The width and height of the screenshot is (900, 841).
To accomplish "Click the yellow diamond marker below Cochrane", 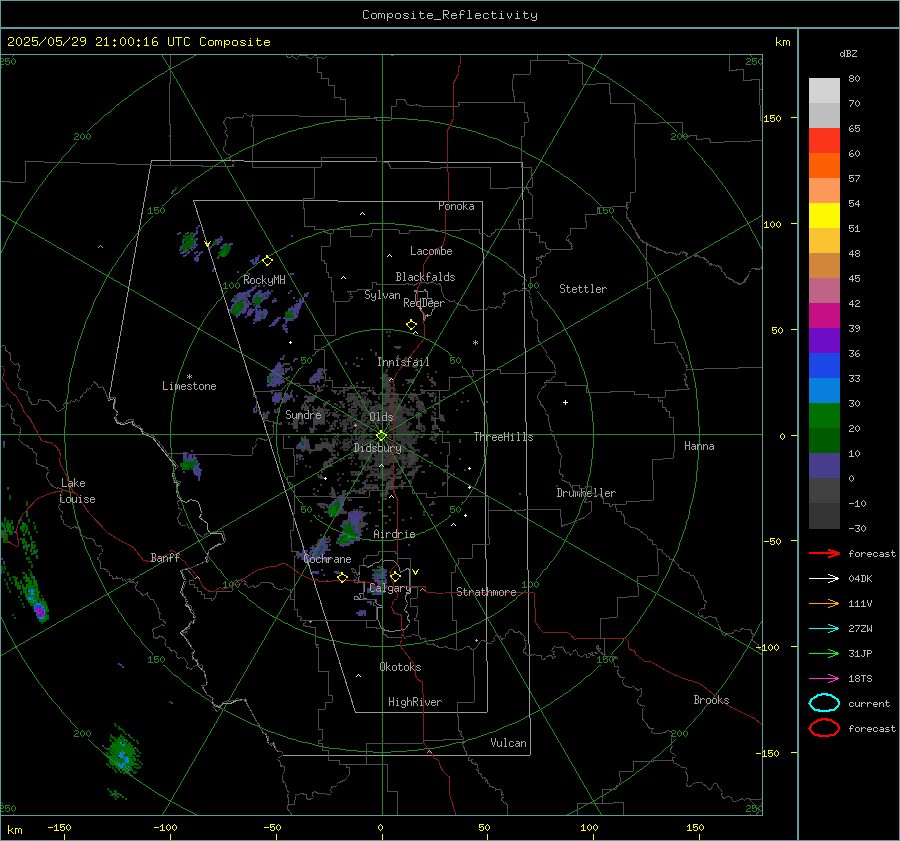I will tap(342, 577).
